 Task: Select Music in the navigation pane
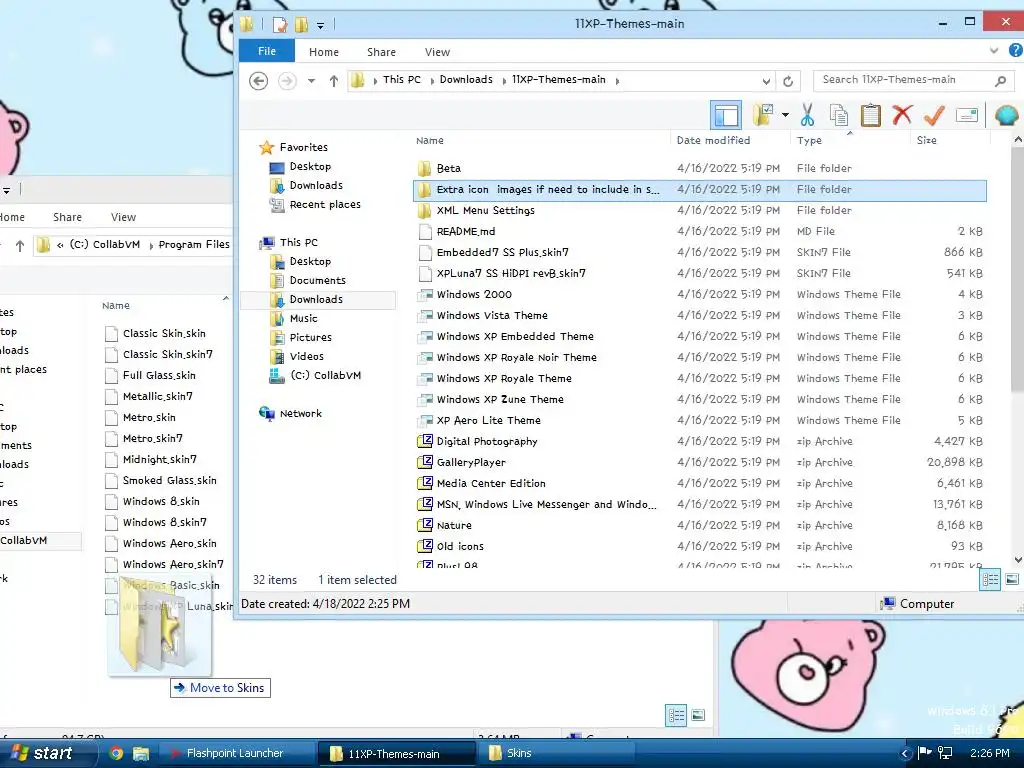(x=303, y=318)
